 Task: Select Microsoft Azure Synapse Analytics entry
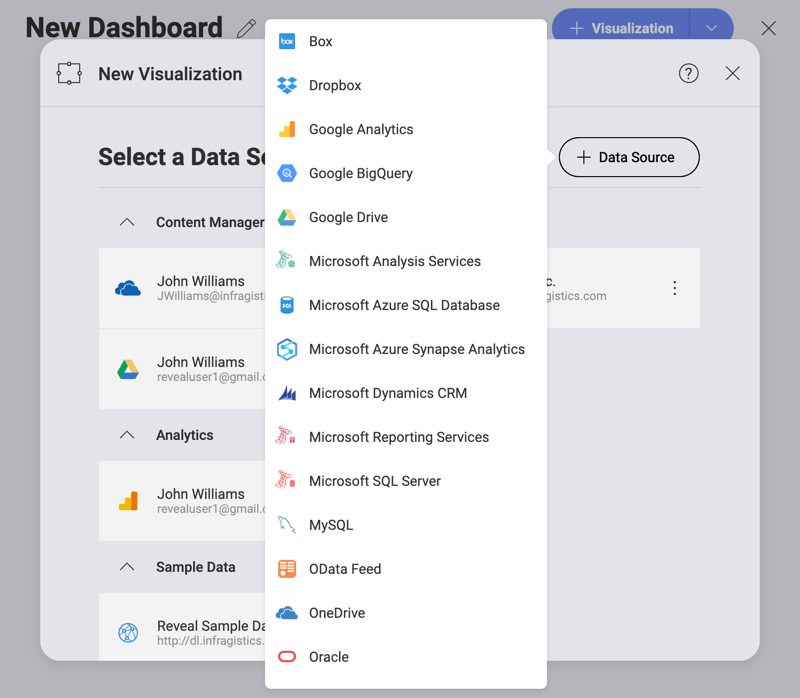coord(406,349)
